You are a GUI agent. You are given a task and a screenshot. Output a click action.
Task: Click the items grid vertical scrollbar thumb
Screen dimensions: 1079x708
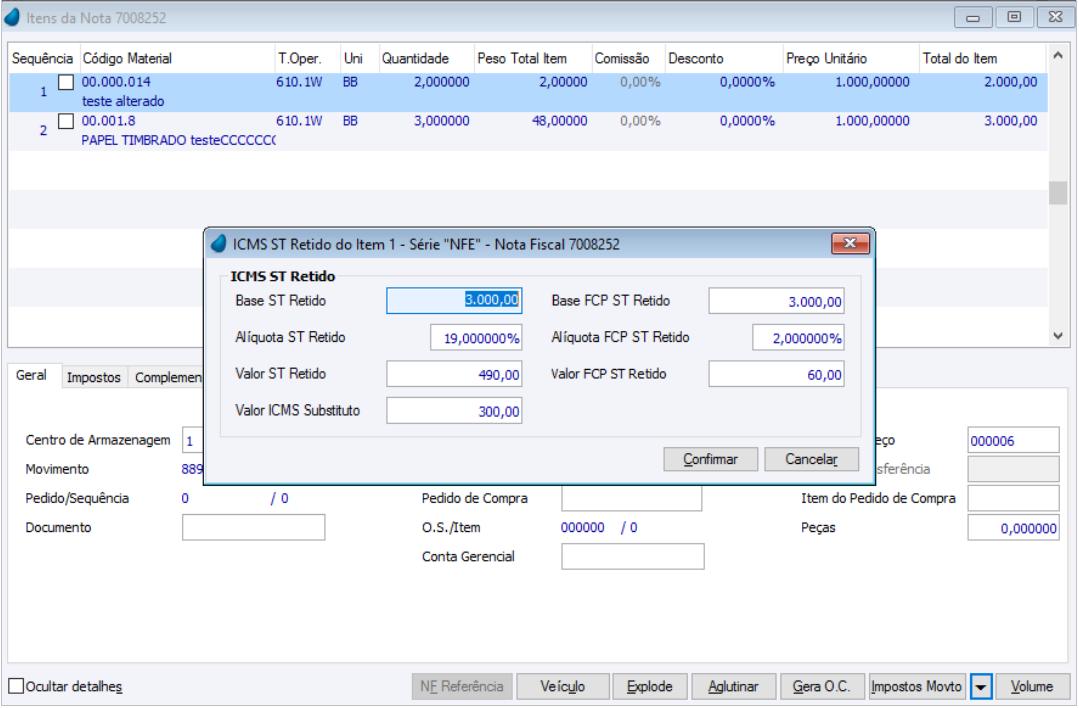[1058, 193]
